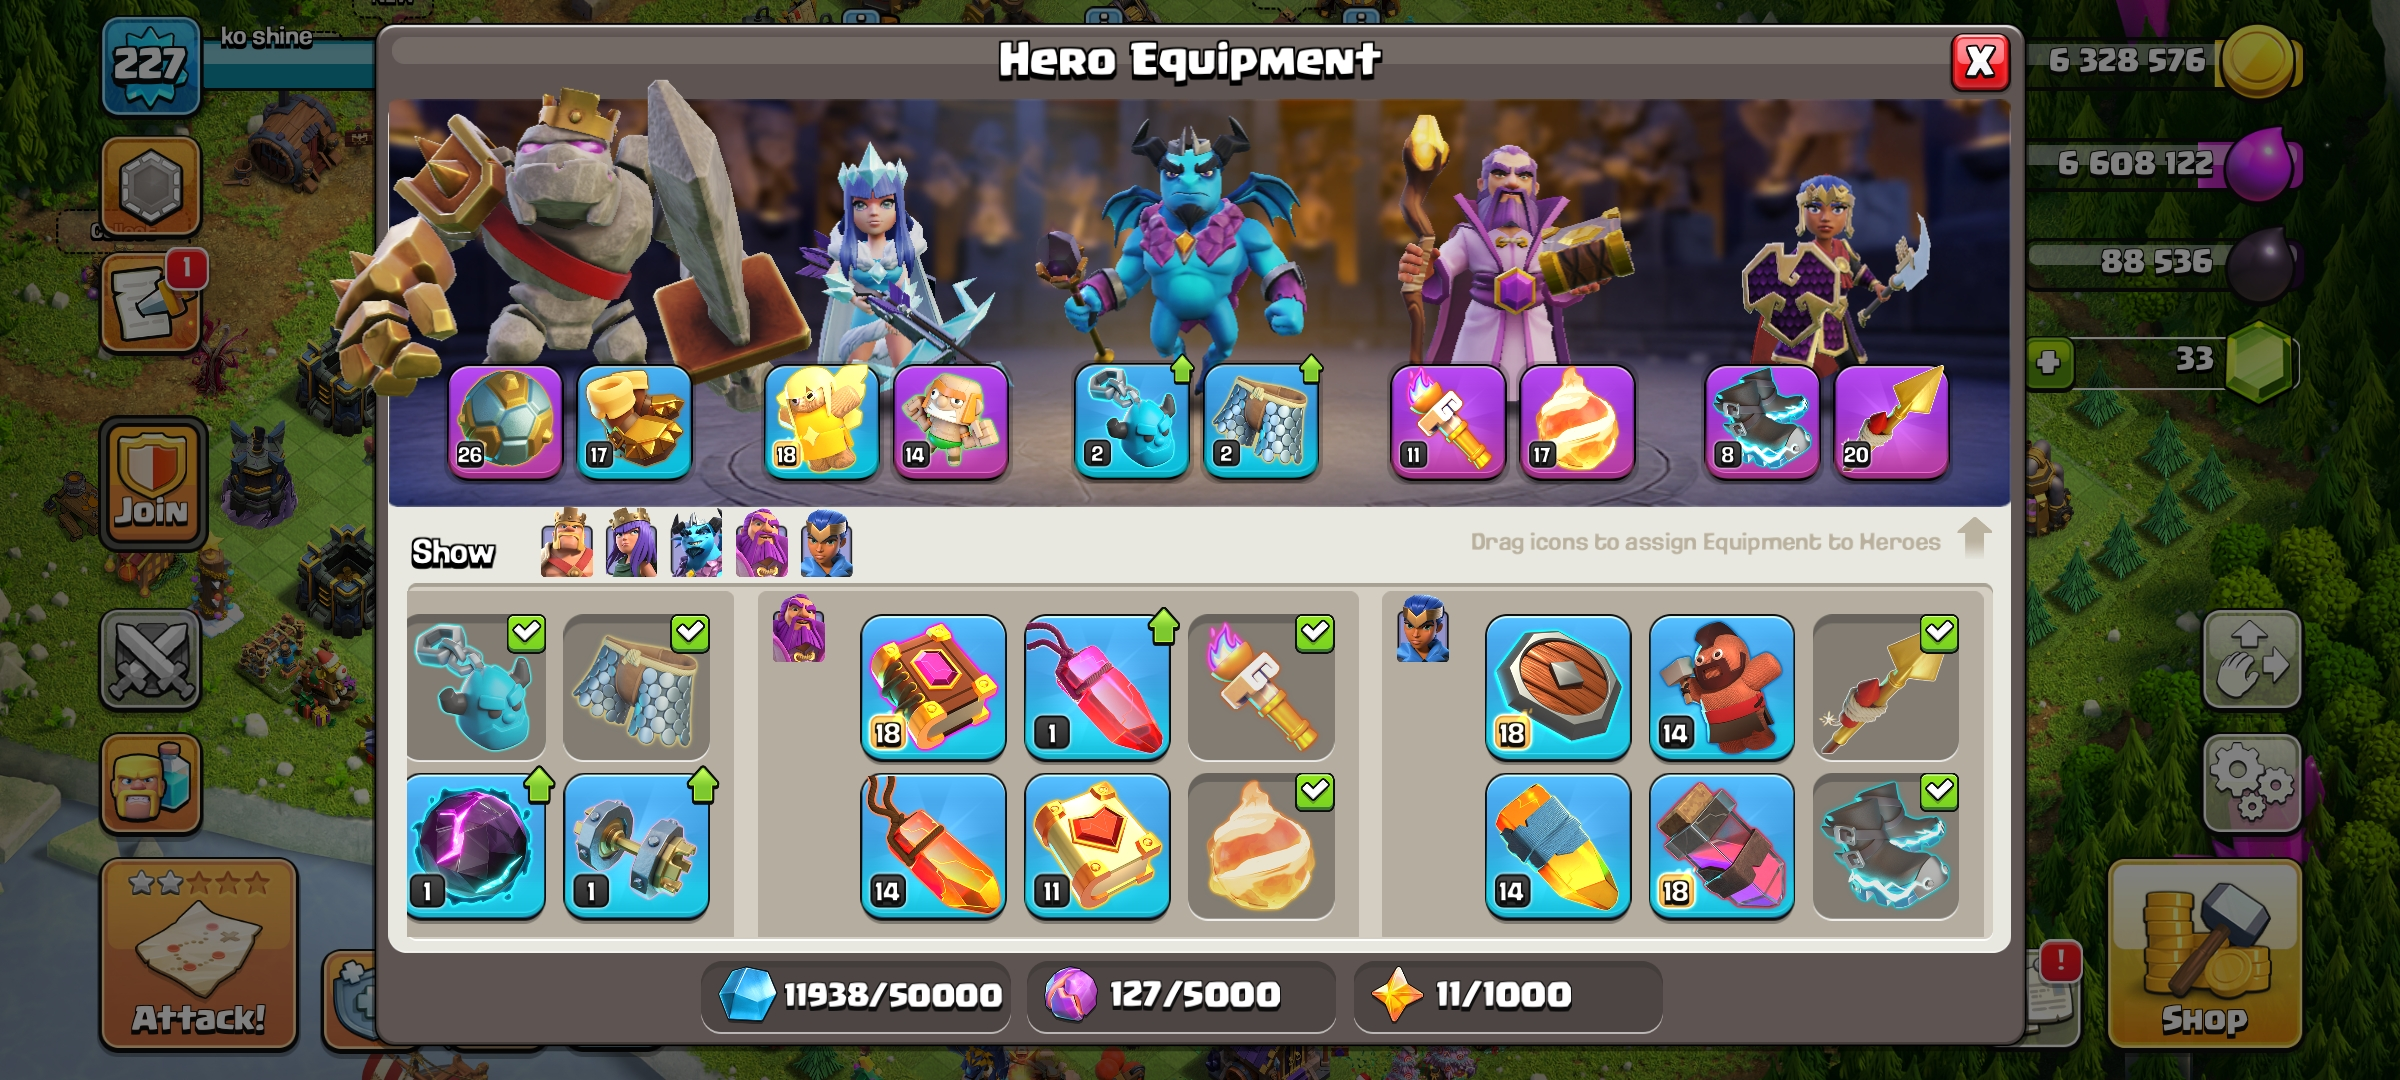The height and width of the screenshot is (1080, 2400).
Task: Select the Hog Rider Puppet level 14
Action: click(1721, 687)
